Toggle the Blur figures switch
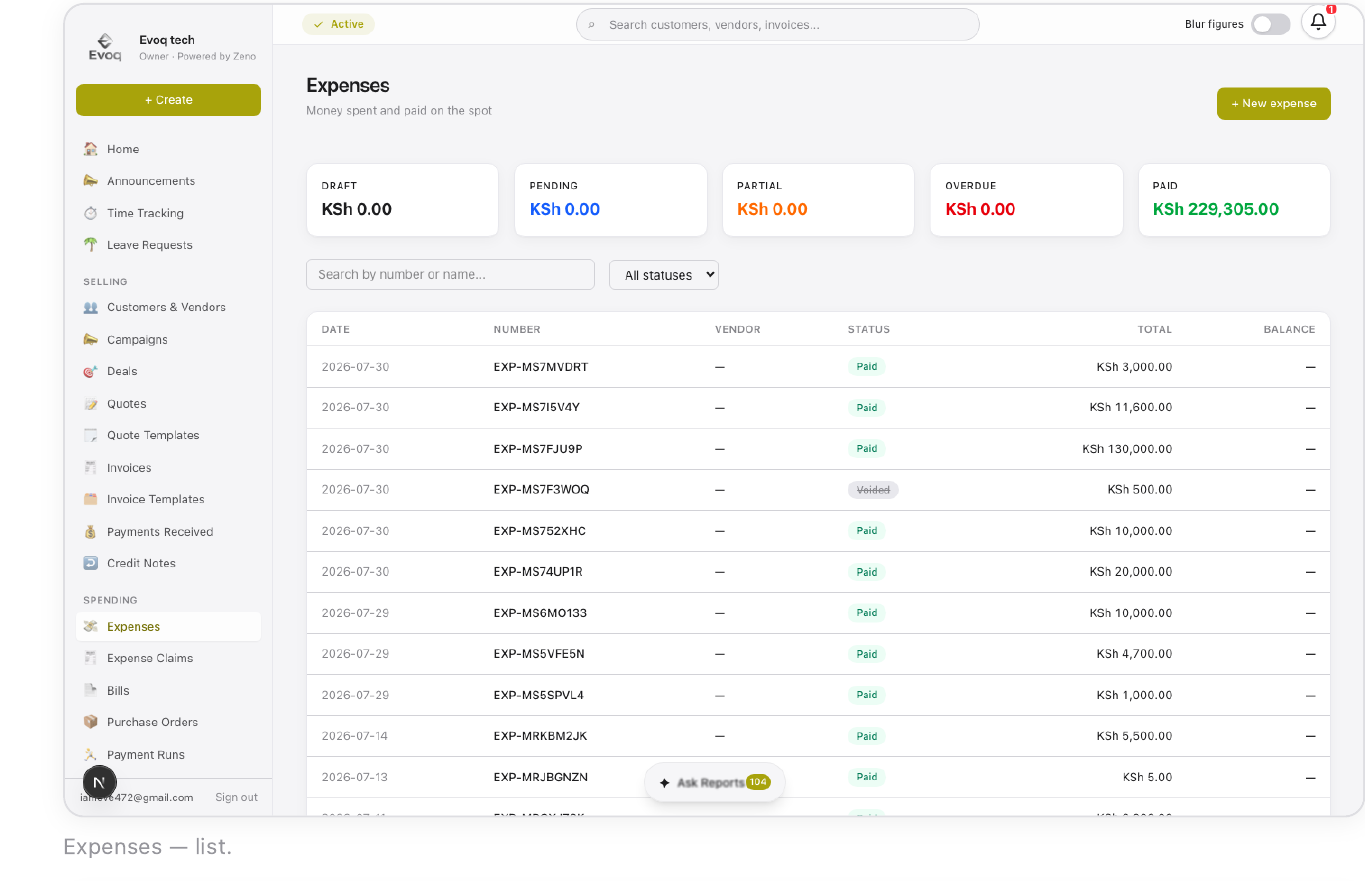The height and width of the screenshot is (881, 1365). [x=1271, y=24]
